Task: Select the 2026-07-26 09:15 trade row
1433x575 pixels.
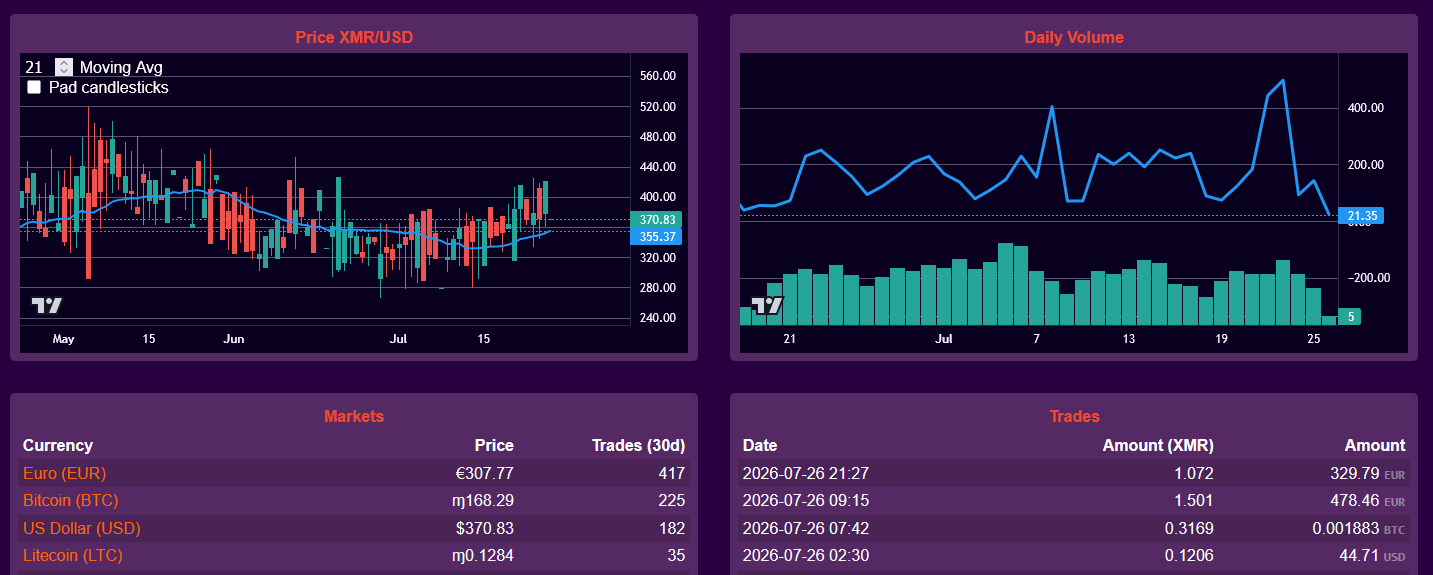Action: 1074,500
